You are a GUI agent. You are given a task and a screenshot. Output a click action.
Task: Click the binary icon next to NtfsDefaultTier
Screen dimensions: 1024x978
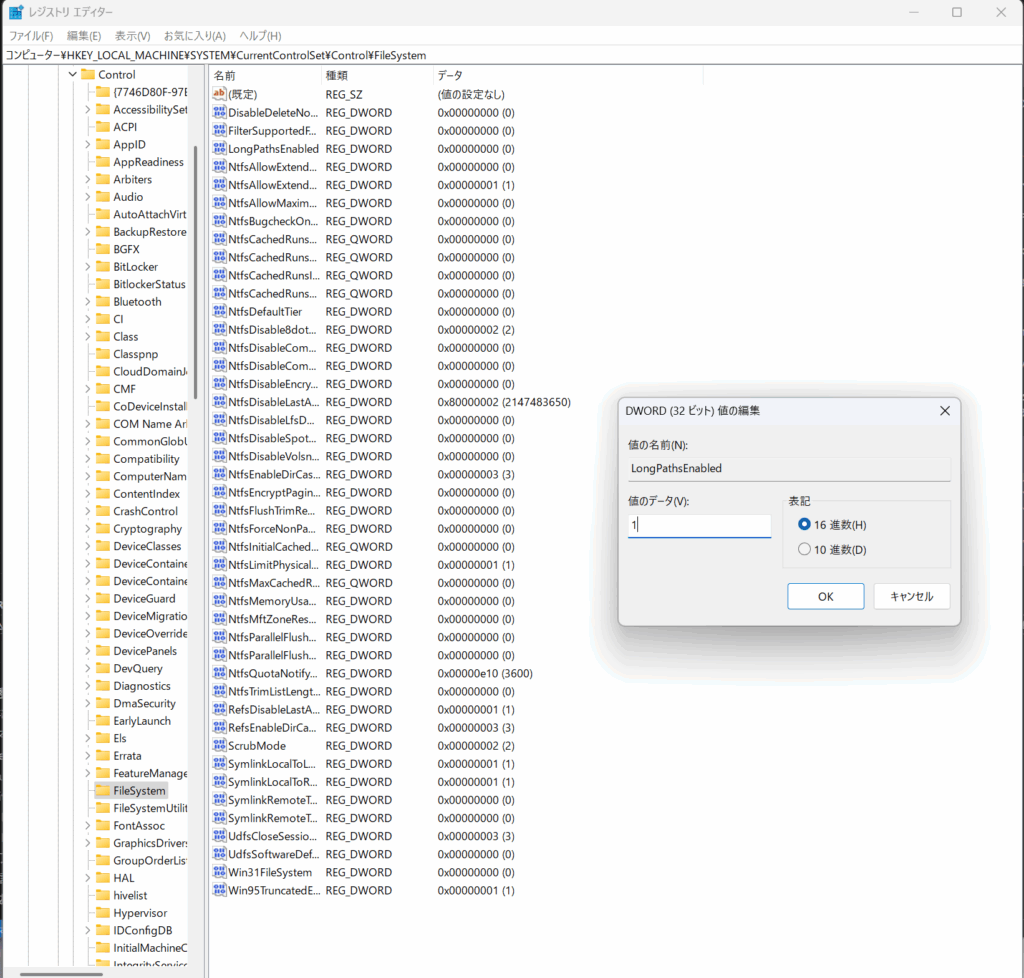(x=219, y=311)
